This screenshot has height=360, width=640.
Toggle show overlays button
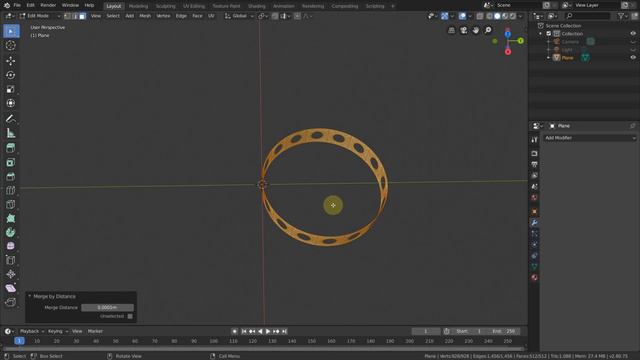[462, 16]
